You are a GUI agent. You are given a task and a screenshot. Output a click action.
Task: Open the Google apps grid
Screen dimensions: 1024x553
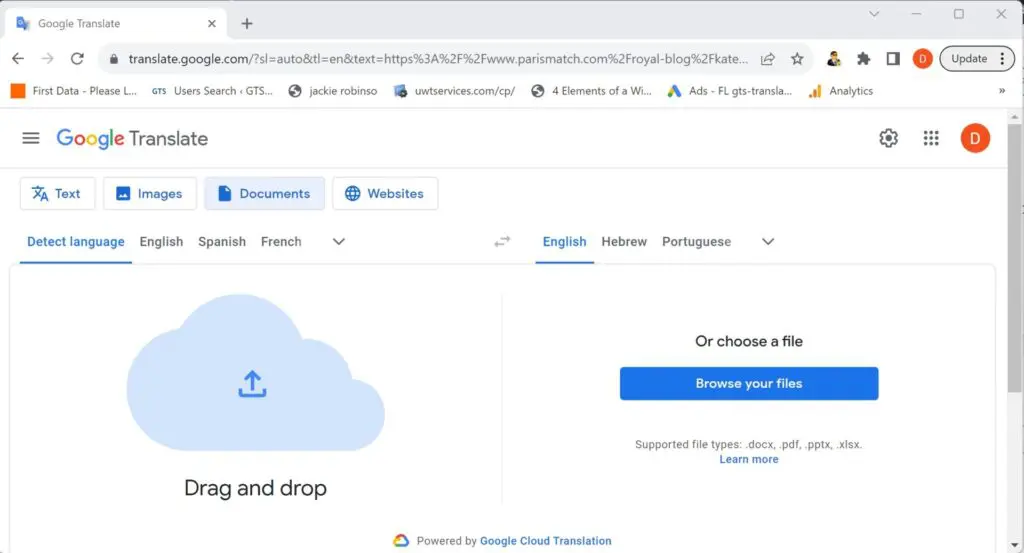931,138
